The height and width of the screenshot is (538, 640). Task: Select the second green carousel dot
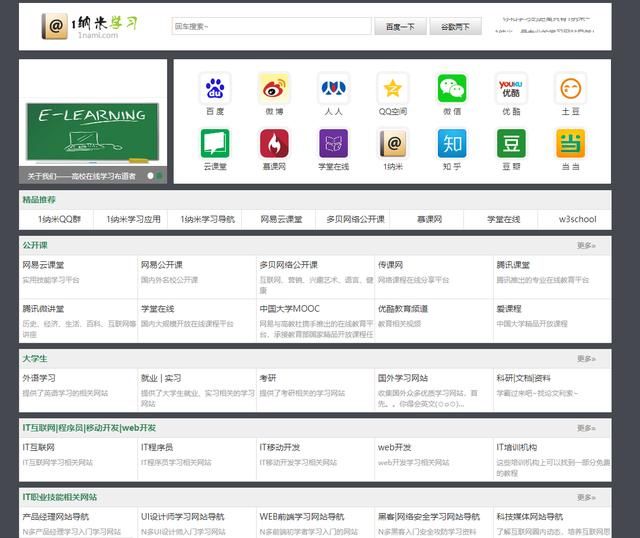point(159,176)
